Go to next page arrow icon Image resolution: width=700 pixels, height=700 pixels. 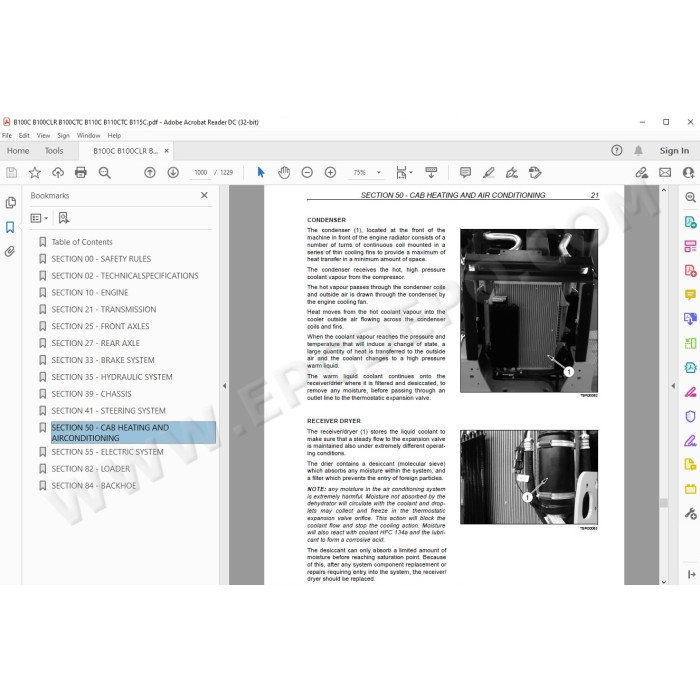point(173,172)
